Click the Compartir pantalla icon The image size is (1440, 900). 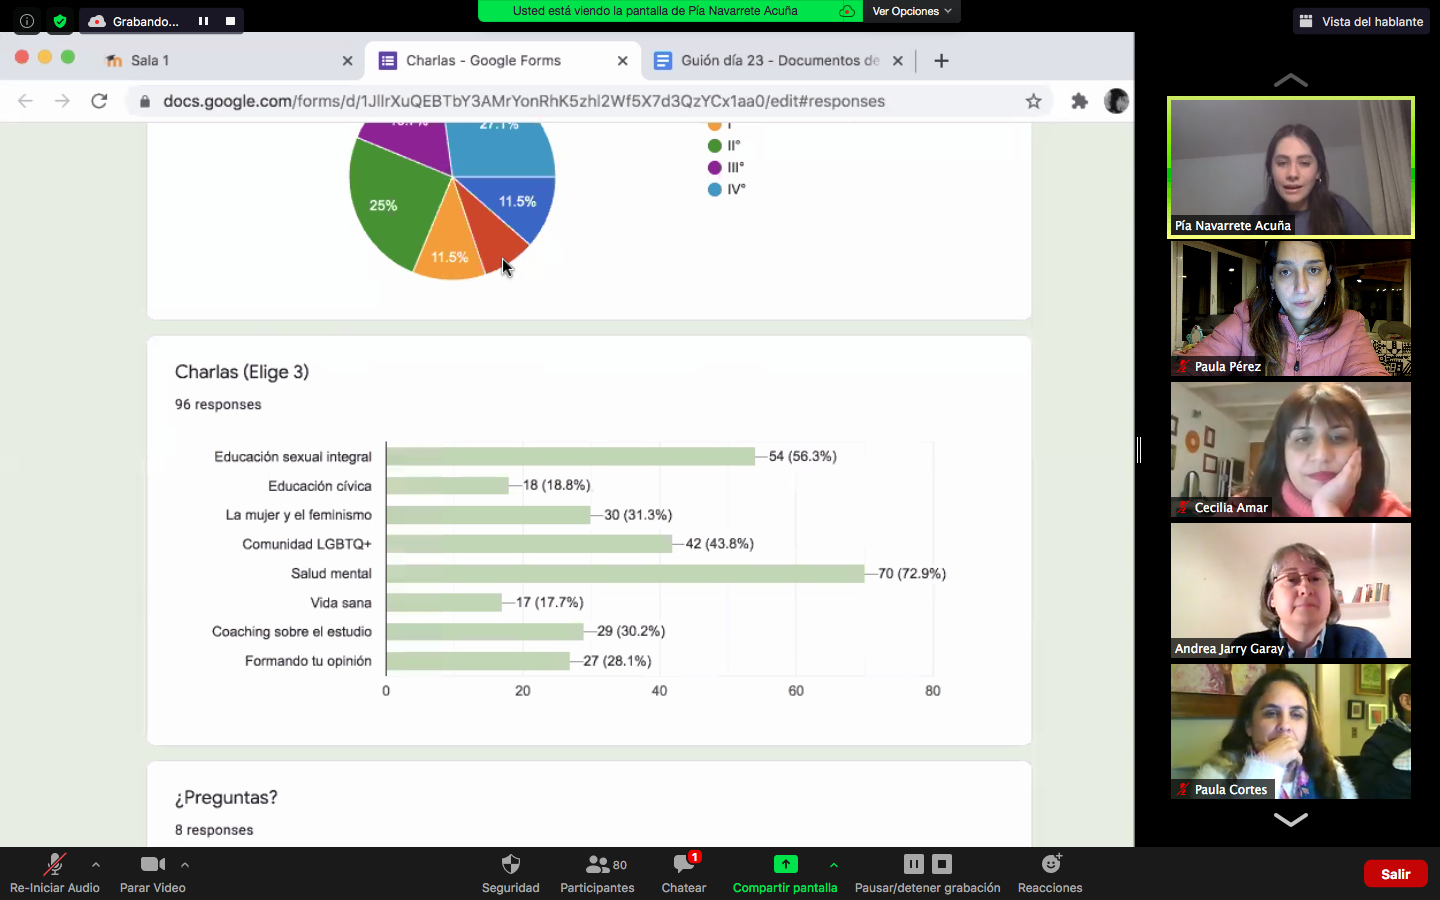[785, 865]
